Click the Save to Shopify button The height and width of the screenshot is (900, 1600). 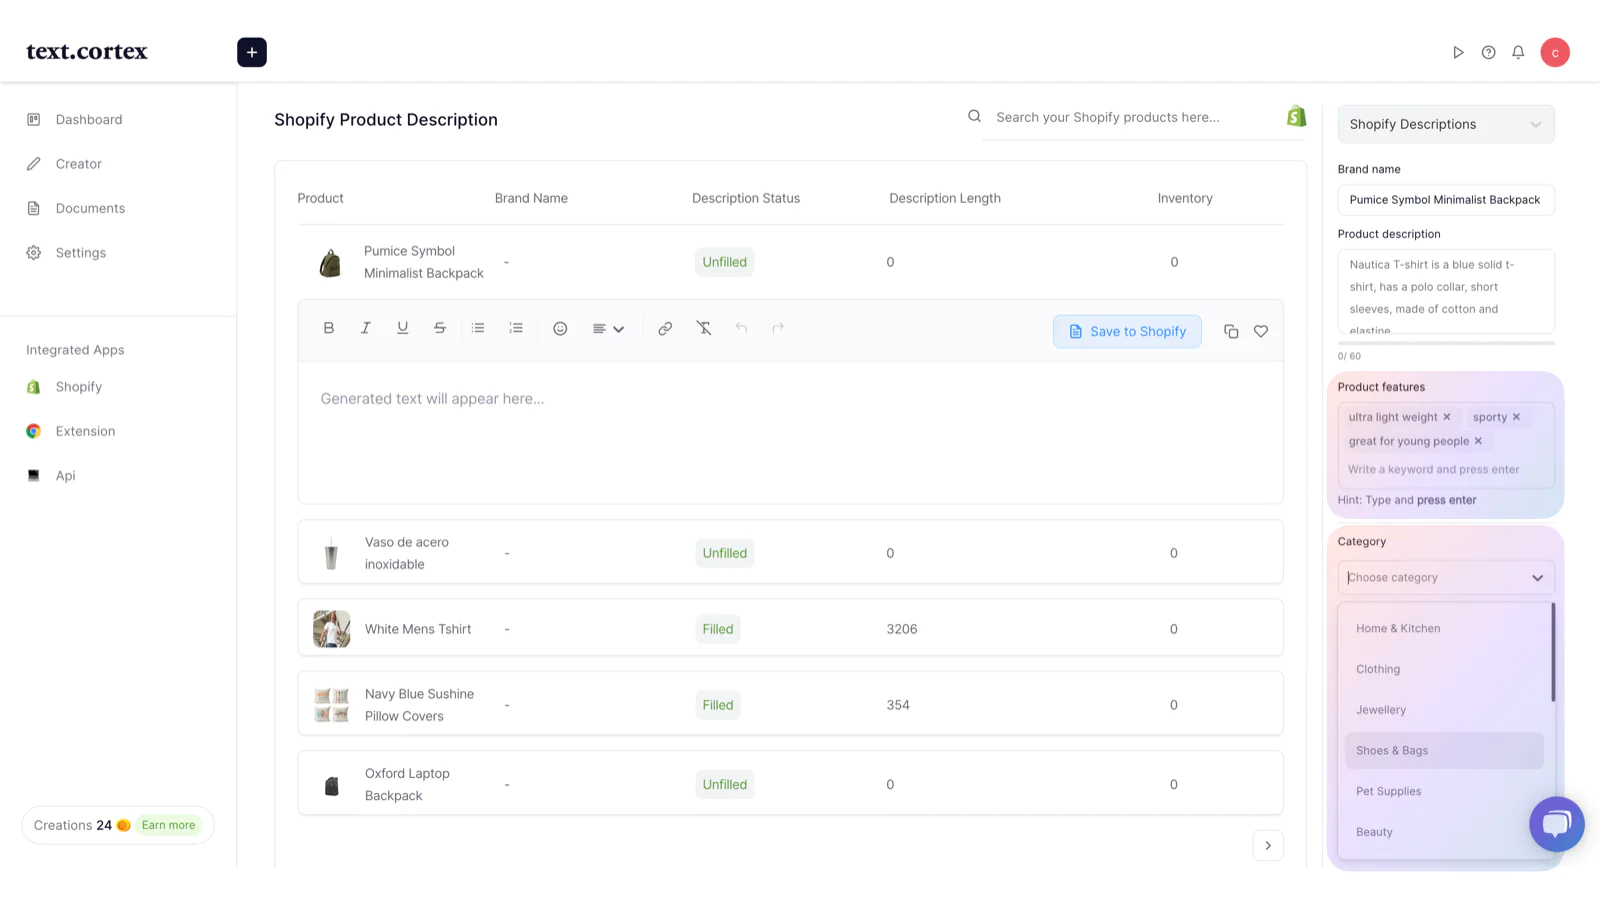click(1127, 332)
